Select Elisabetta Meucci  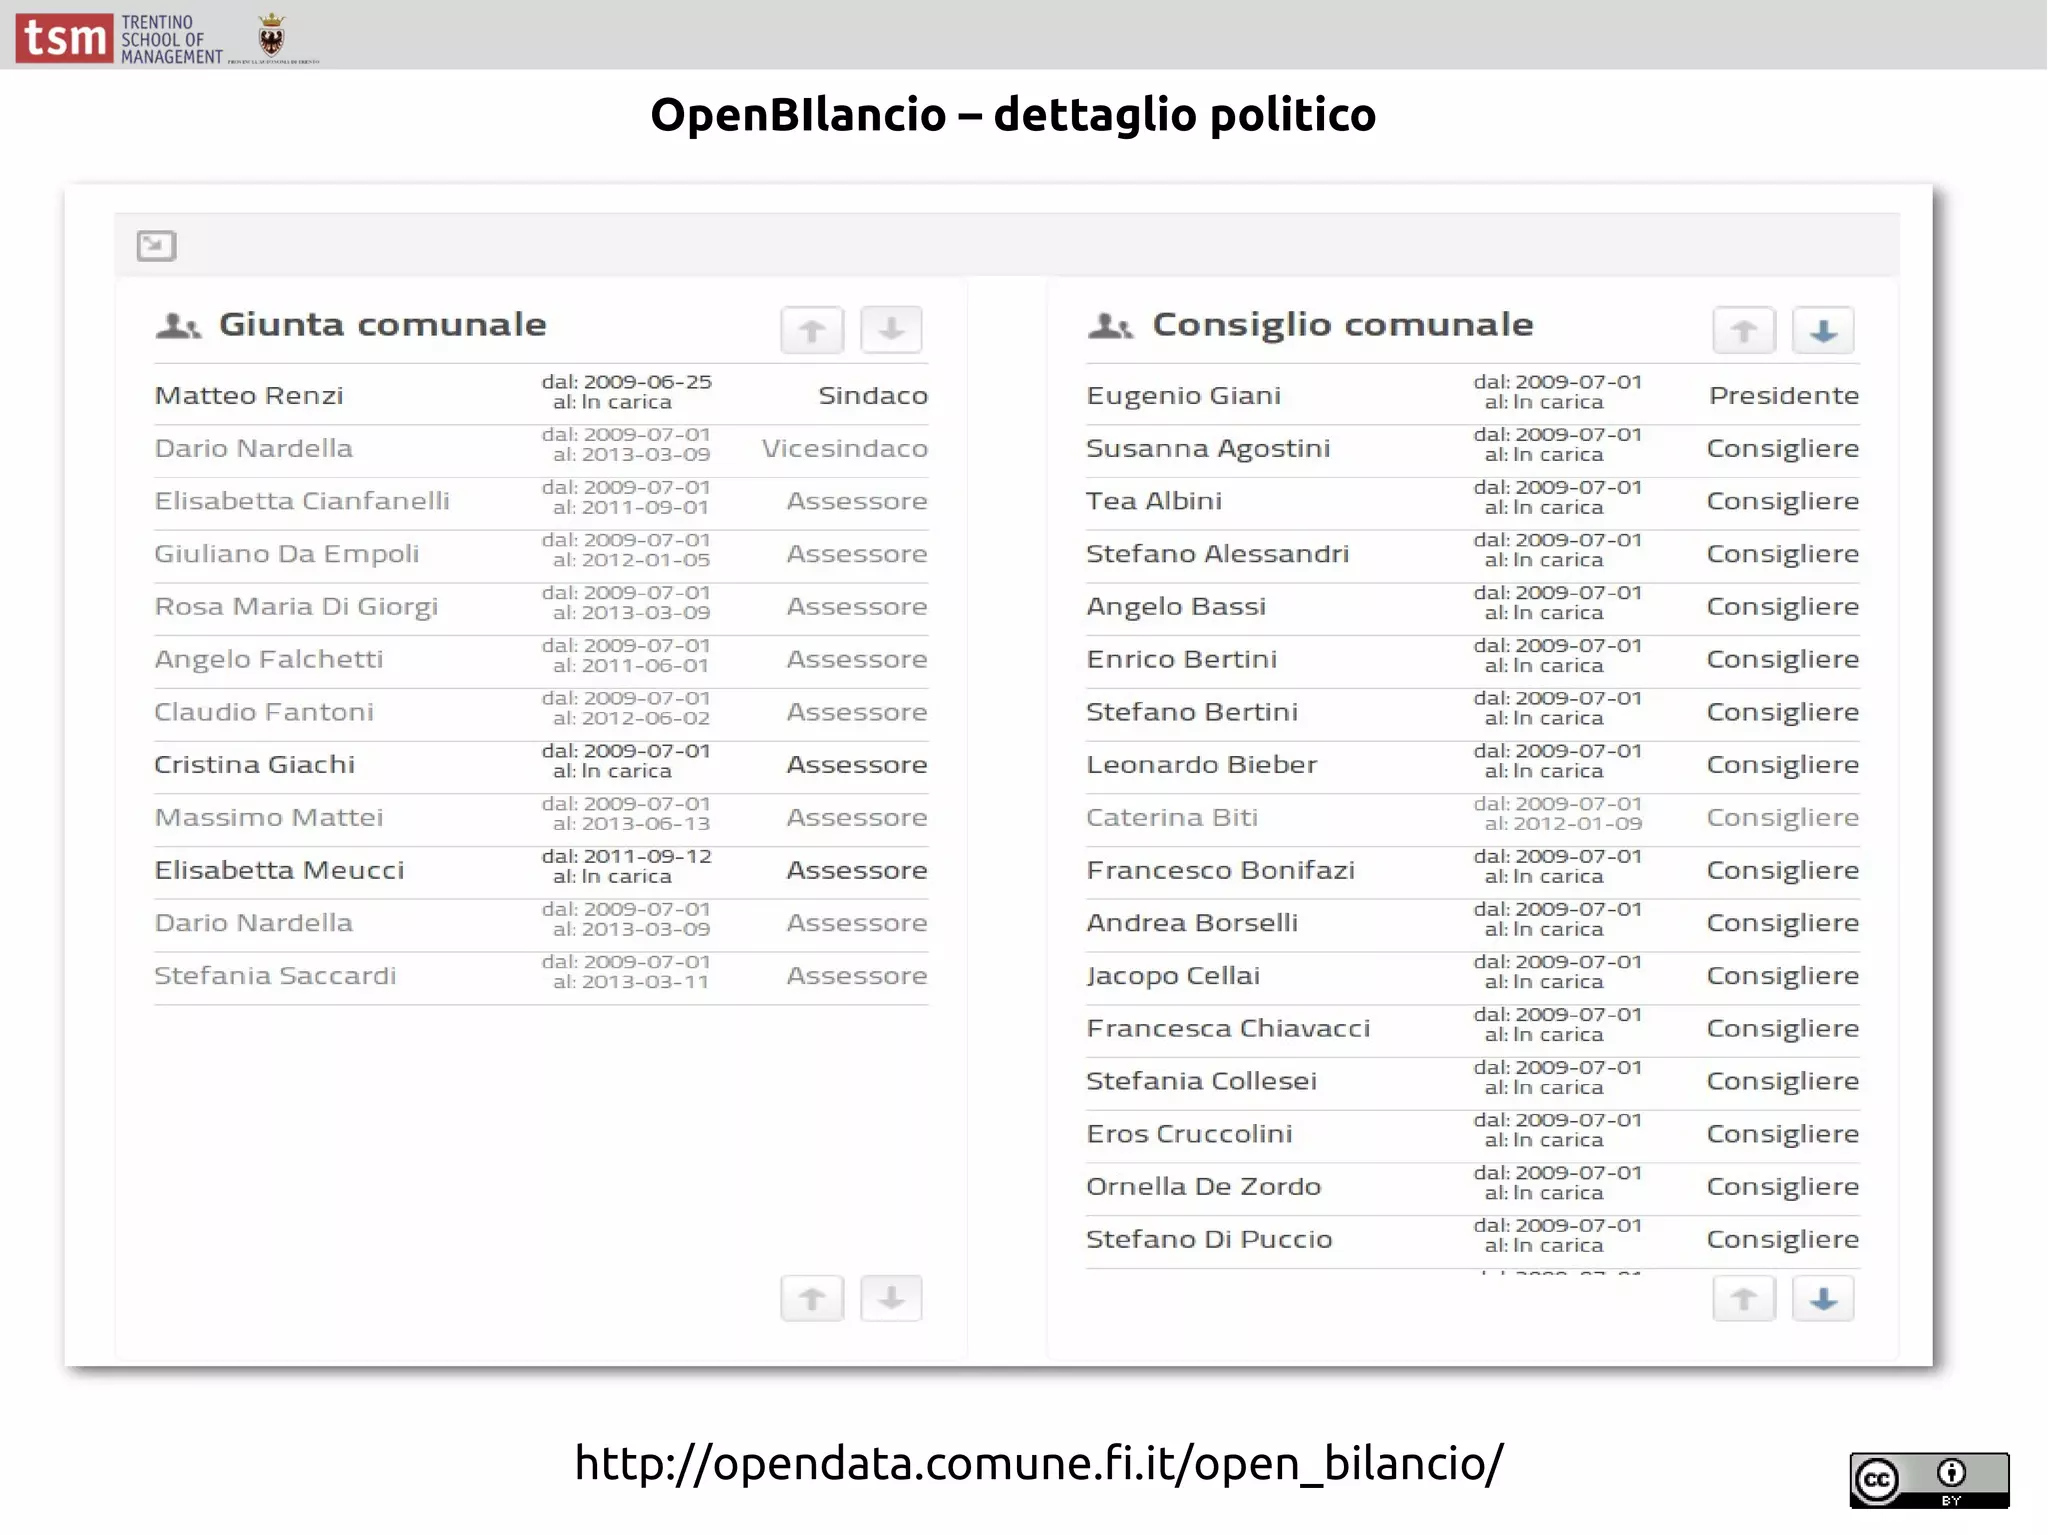pyautogui.click(x=279, y=871)
